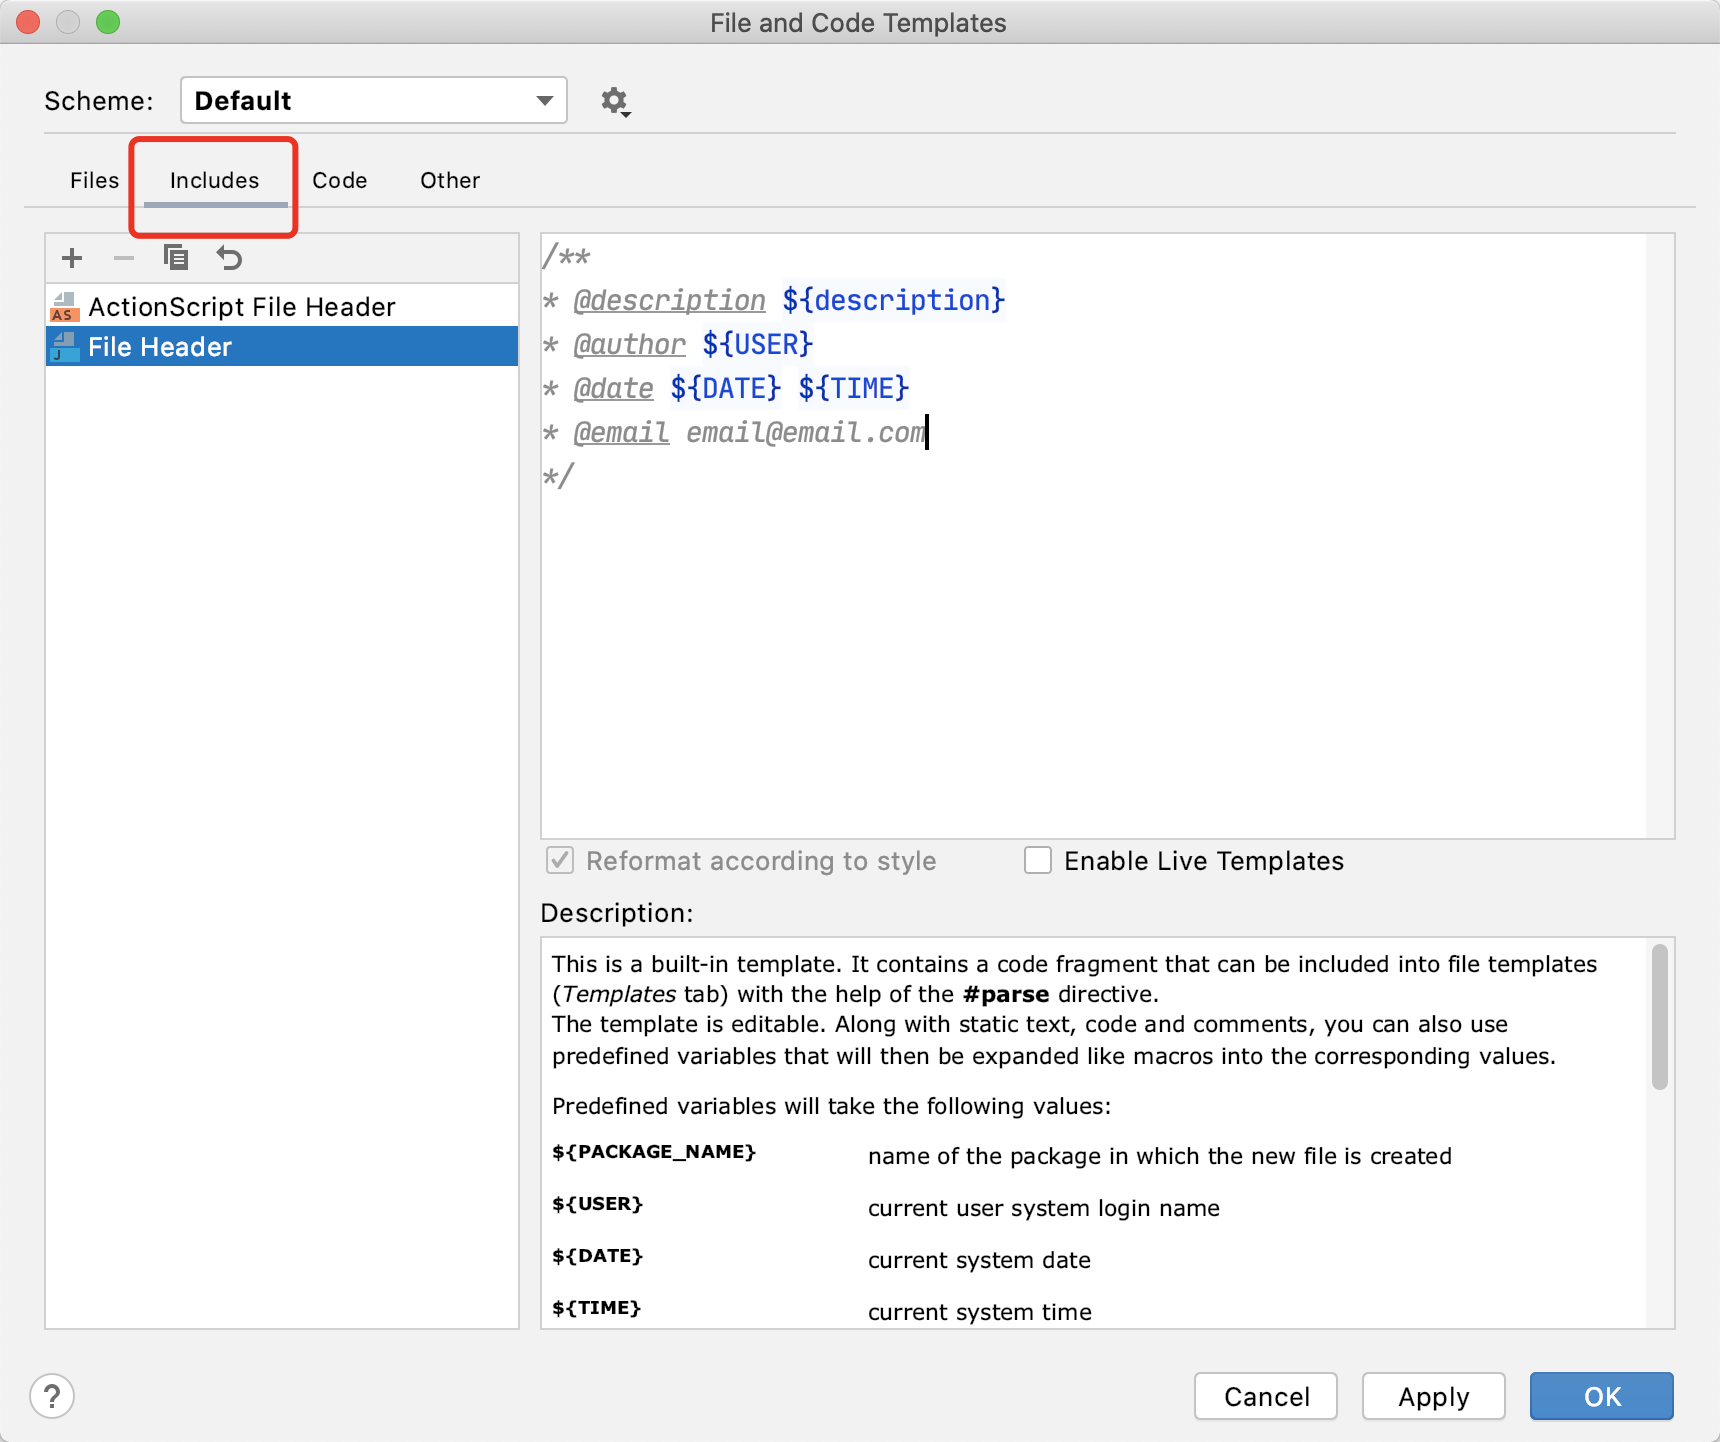1720x1442 pixels.
Task: Confirm with the OK button
Action: 1601,1396
